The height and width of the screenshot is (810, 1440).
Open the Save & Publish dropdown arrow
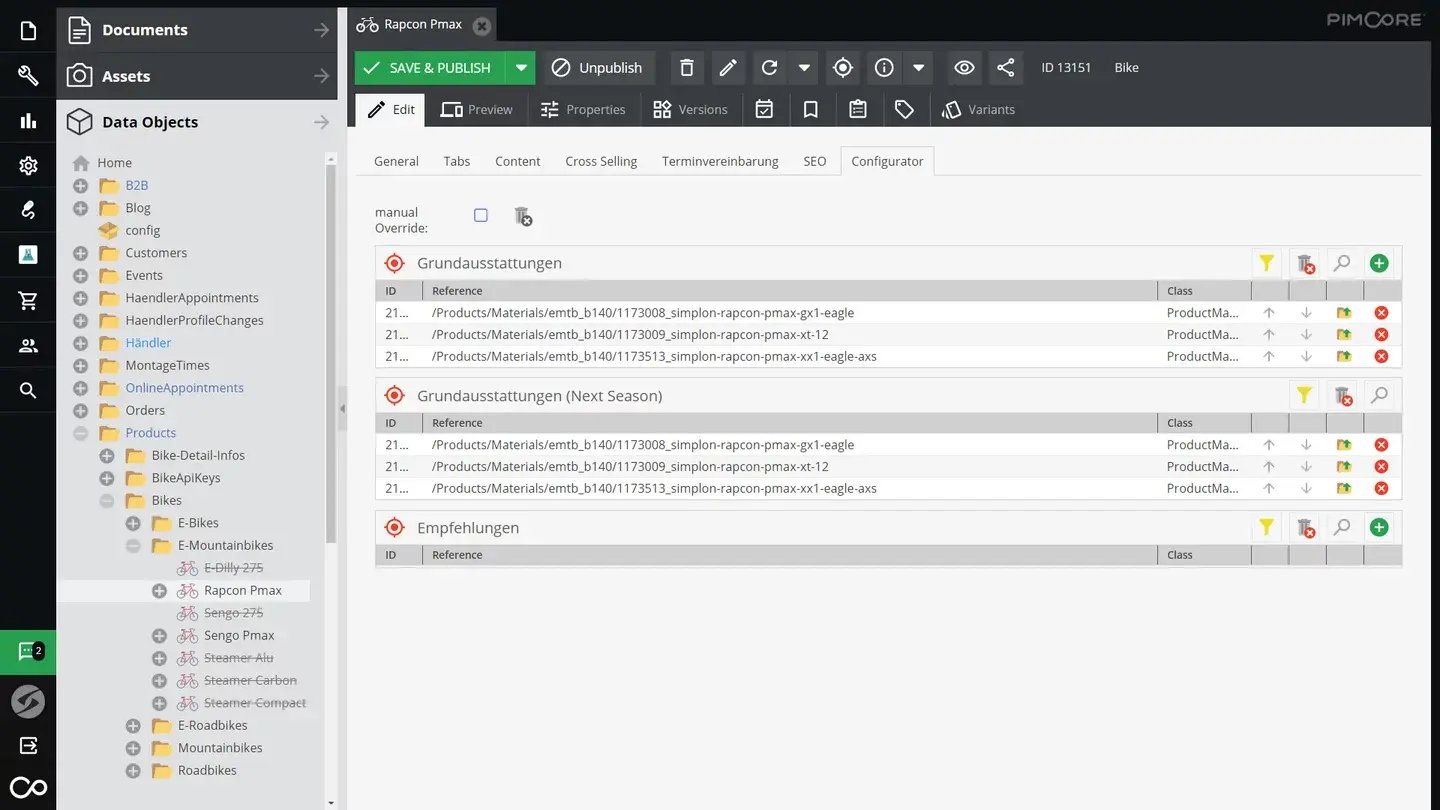coord(520,68)
